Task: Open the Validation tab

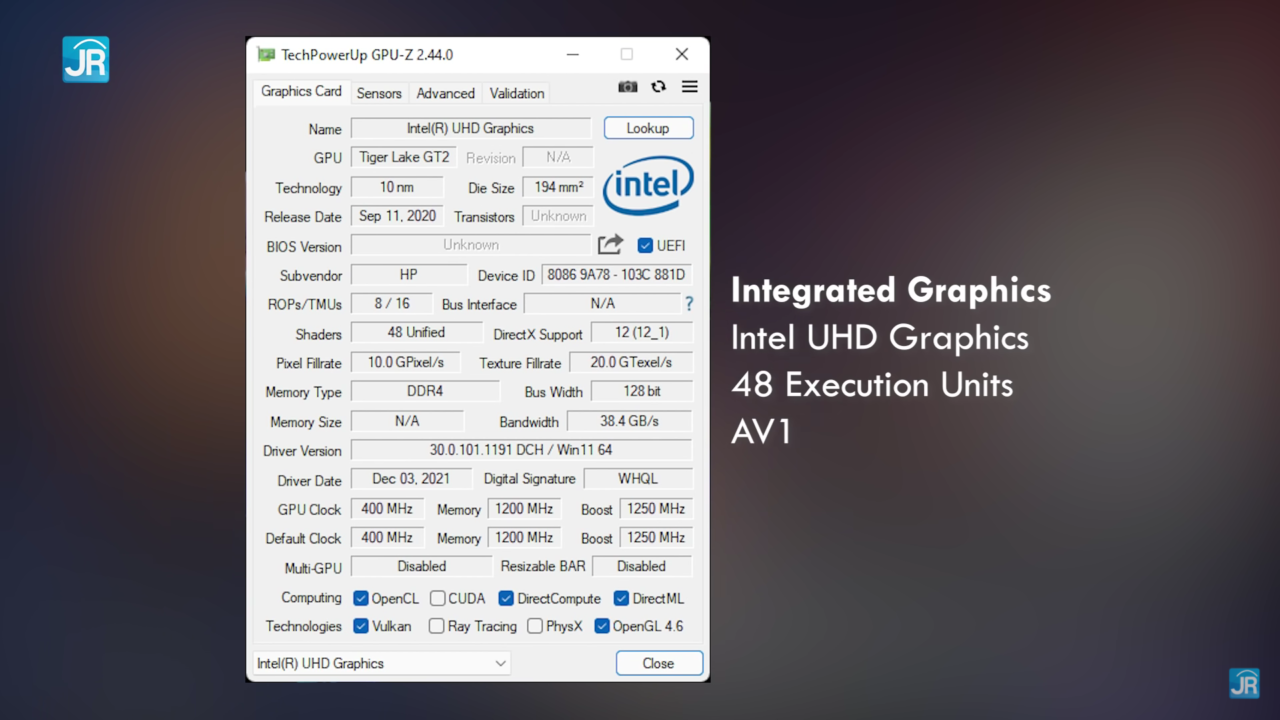Action: click(x=517, y=93)
